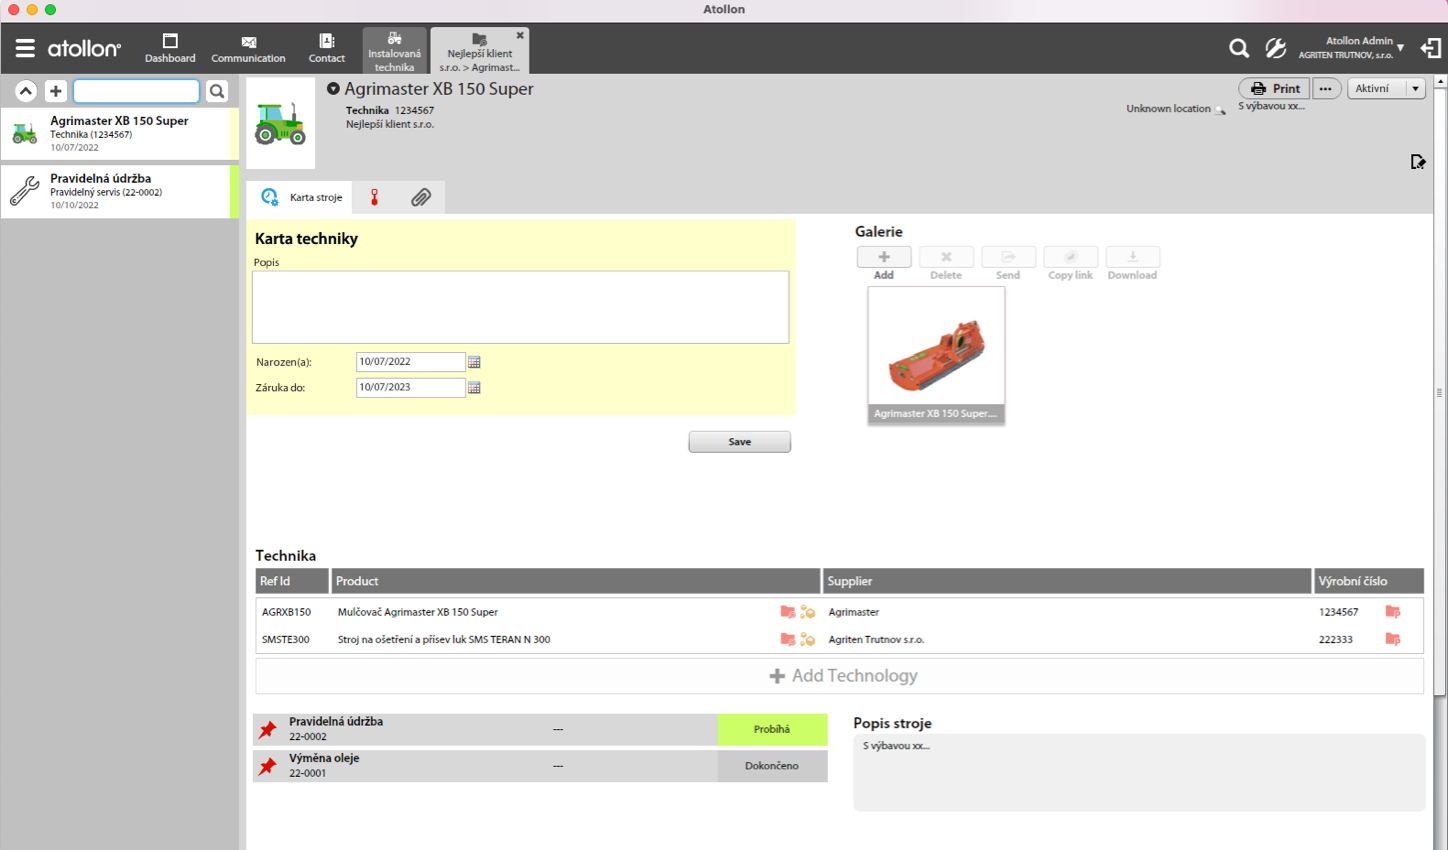Open calendar picker for Narozen(a) date
1448x850 pixels.
(x=474, y=362)
